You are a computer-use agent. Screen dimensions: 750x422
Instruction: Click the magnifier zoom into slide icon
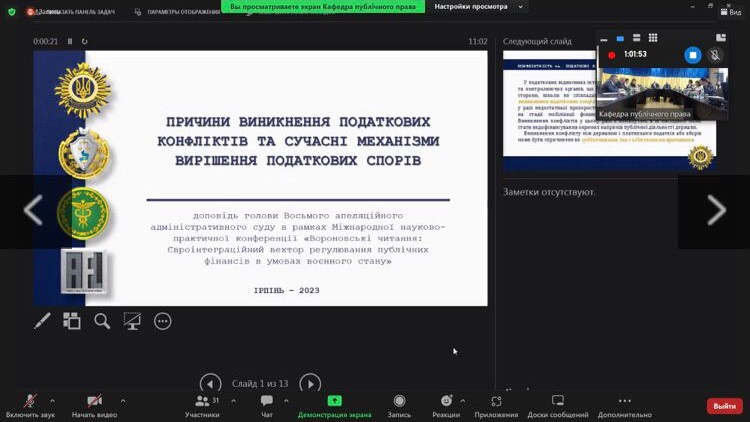102,321
